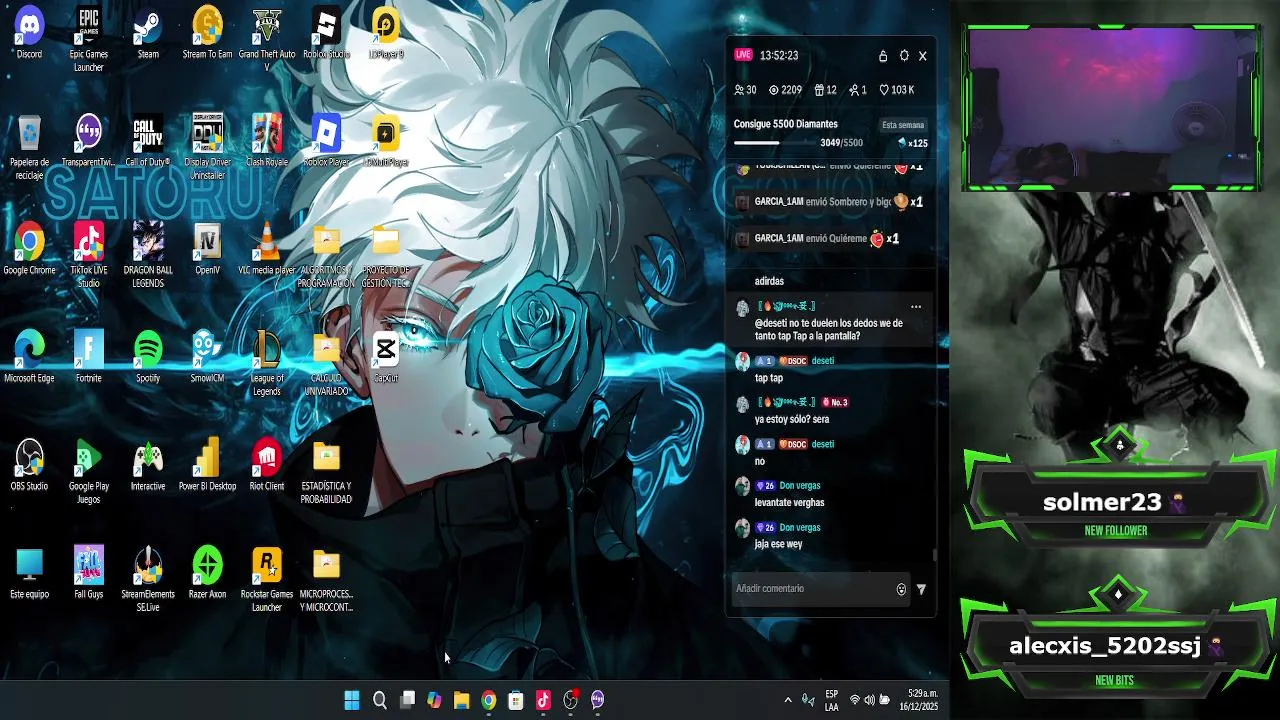1280x720 pixels.
Task: Select the Spotify desktop icon
Action: pos(148,357)
